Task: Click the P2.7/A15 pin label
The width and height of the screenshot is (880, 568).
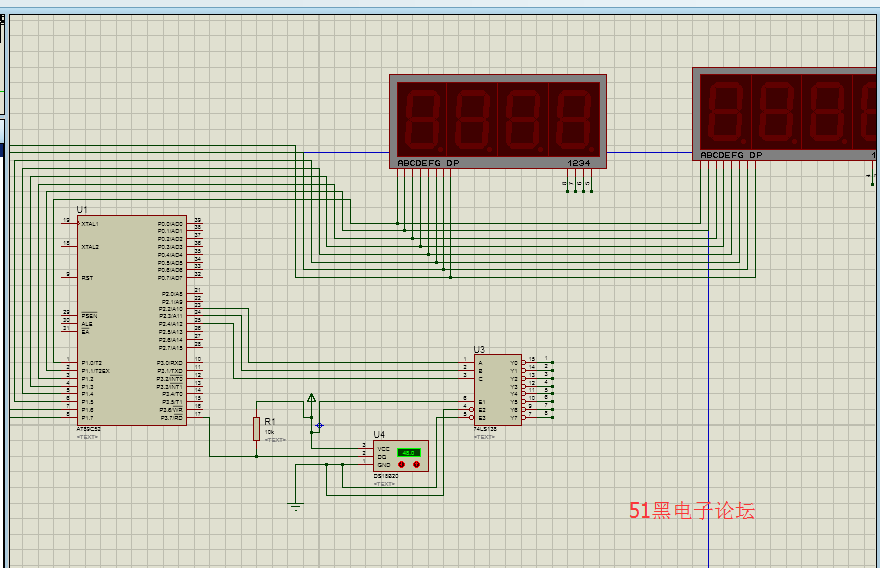Action: pos(171,348)
